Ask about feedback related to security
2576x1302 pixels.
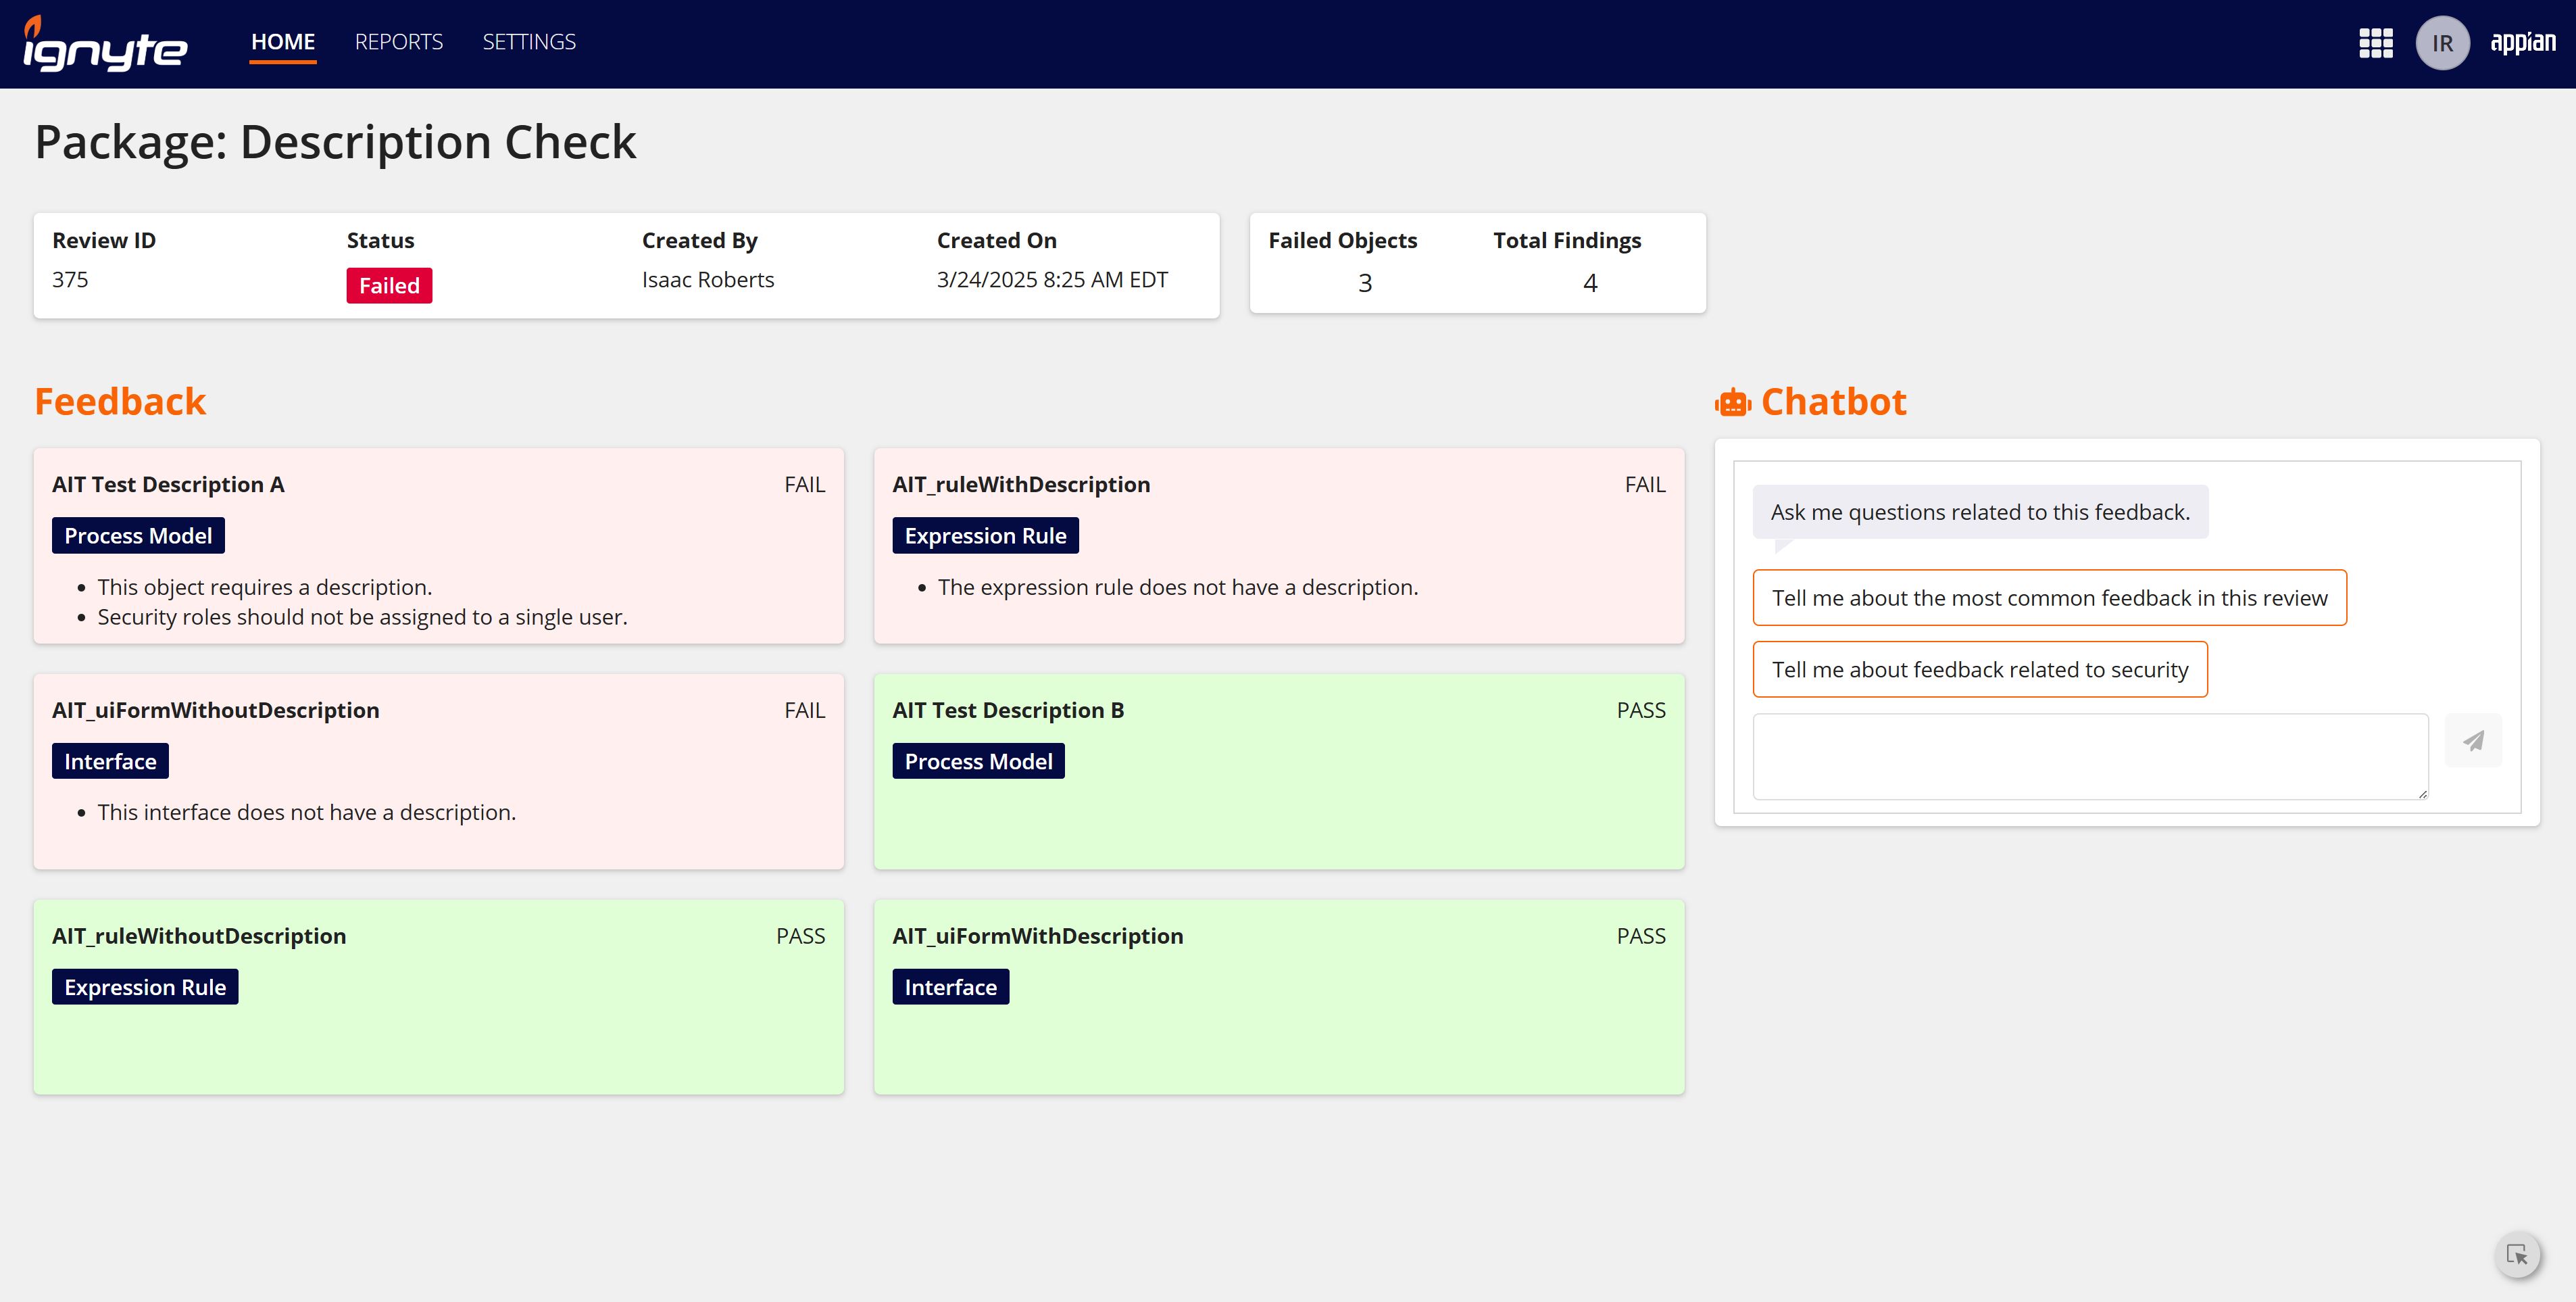1980,669
